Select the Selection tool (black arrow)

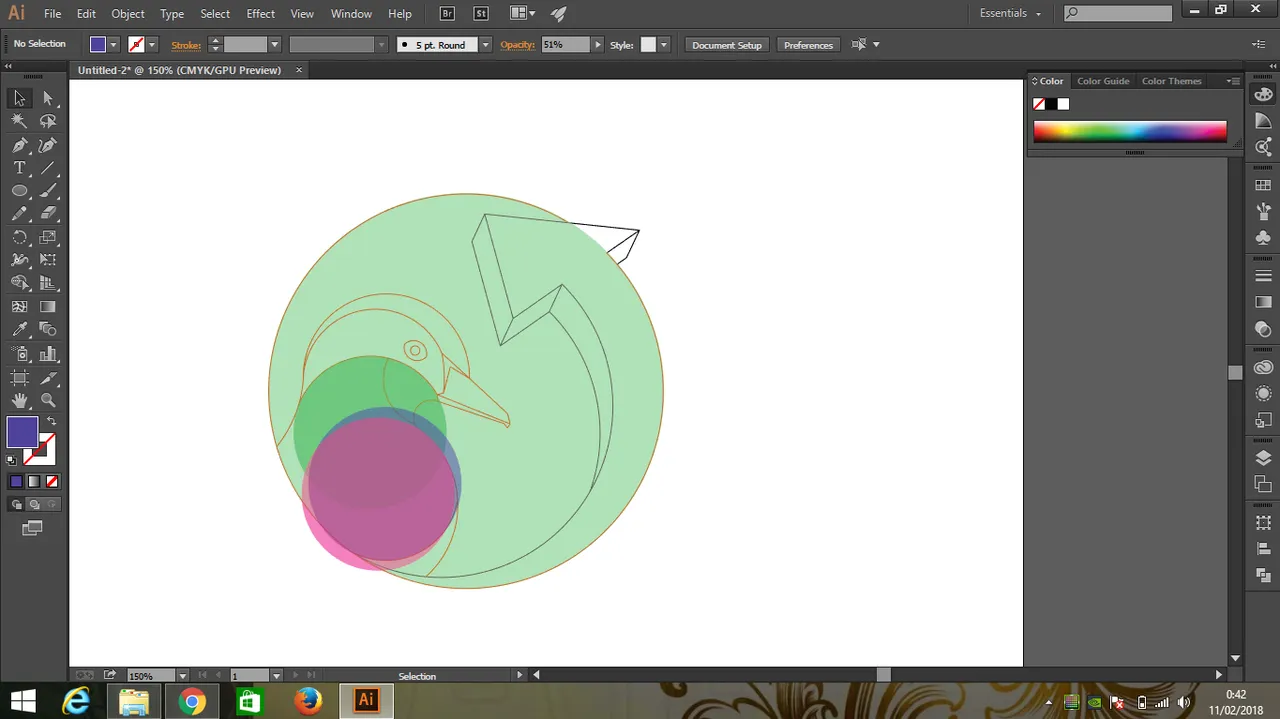19,98
